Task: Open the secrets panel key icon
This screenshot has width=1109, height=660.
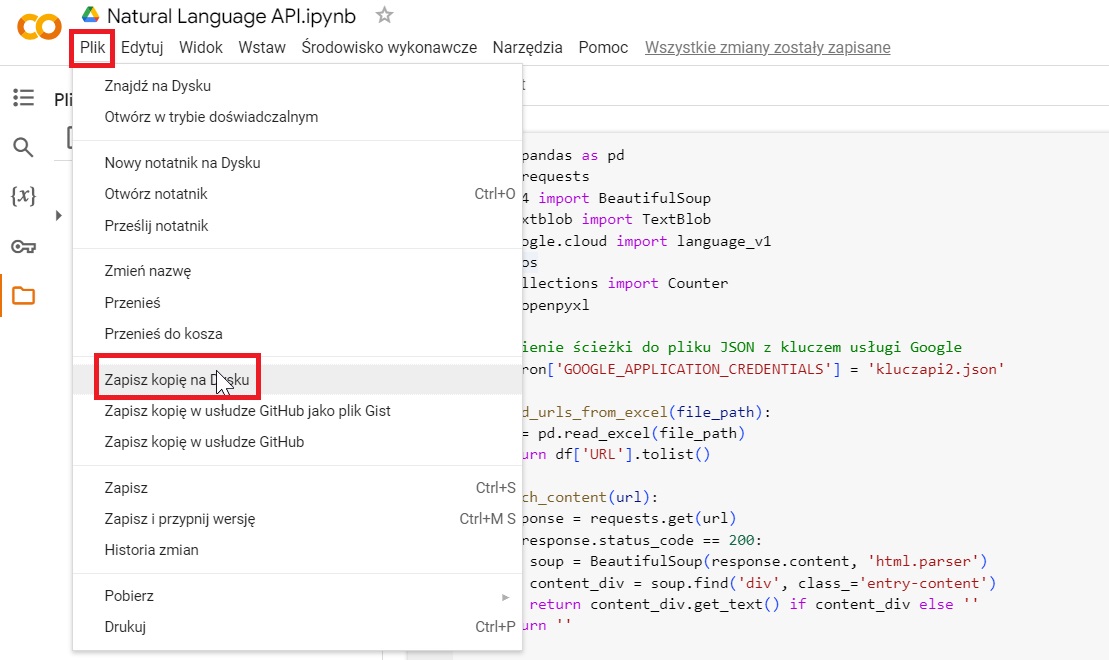Action: 23,246
